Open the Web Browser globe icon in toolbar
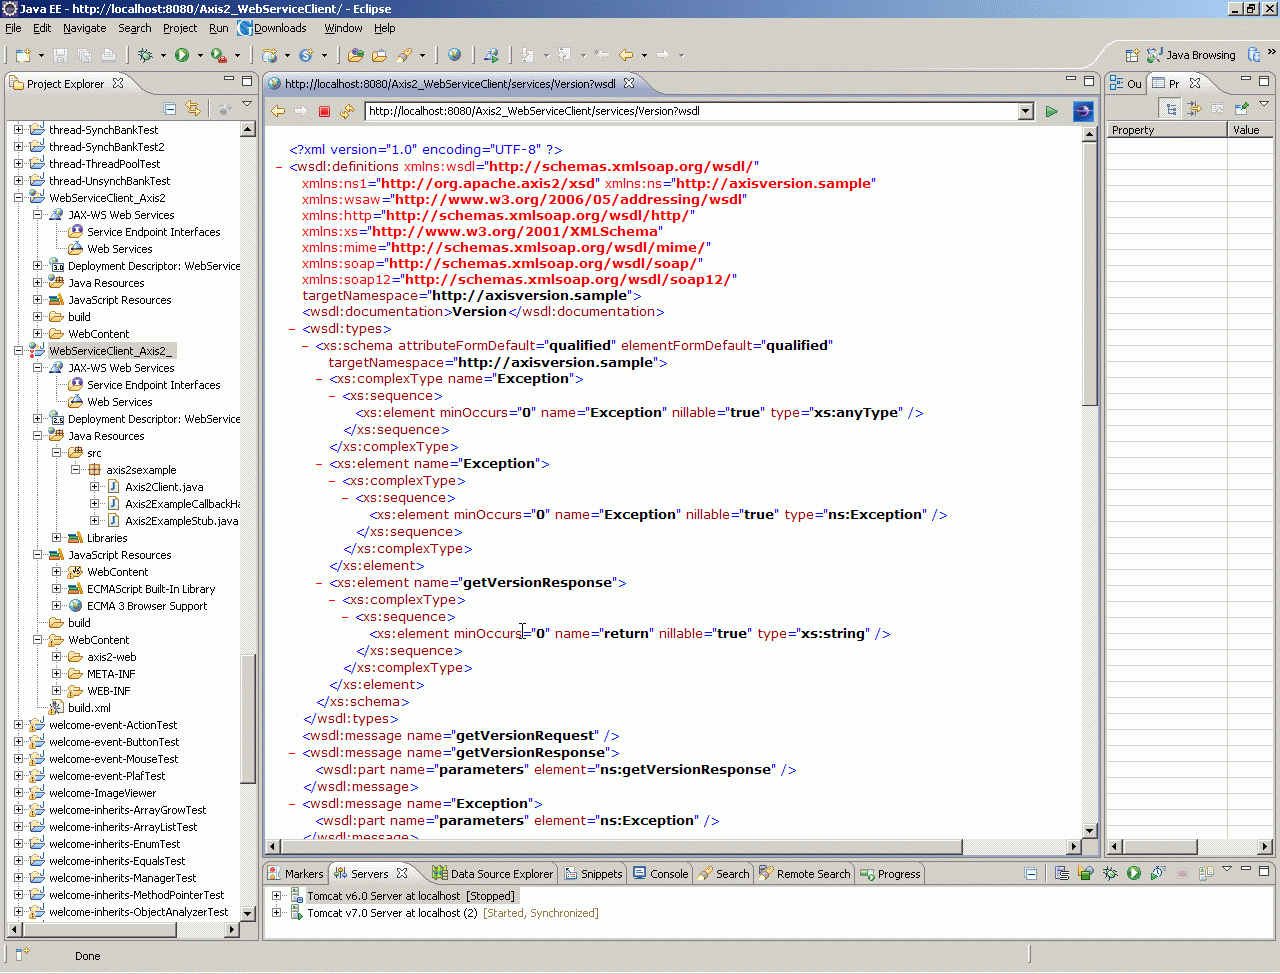Image resolution: width=1280 pixels, height=974 pixels. tap(455, 56)
